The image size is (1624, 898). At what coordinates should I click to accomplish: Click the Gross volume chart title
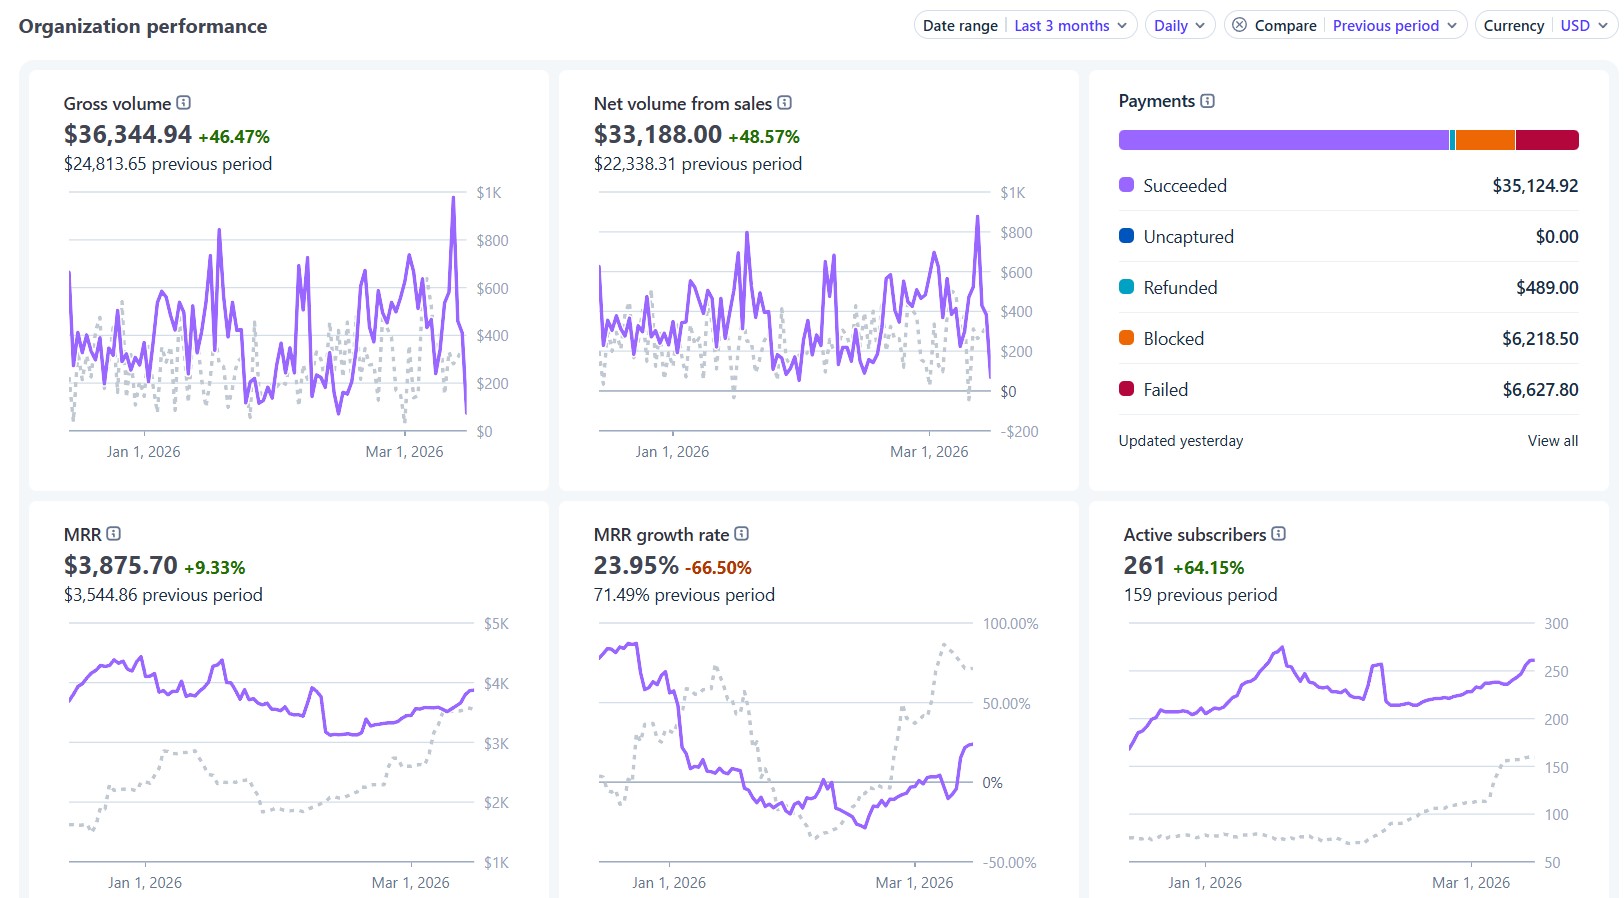pyautogui.click(x=117, y=104)
